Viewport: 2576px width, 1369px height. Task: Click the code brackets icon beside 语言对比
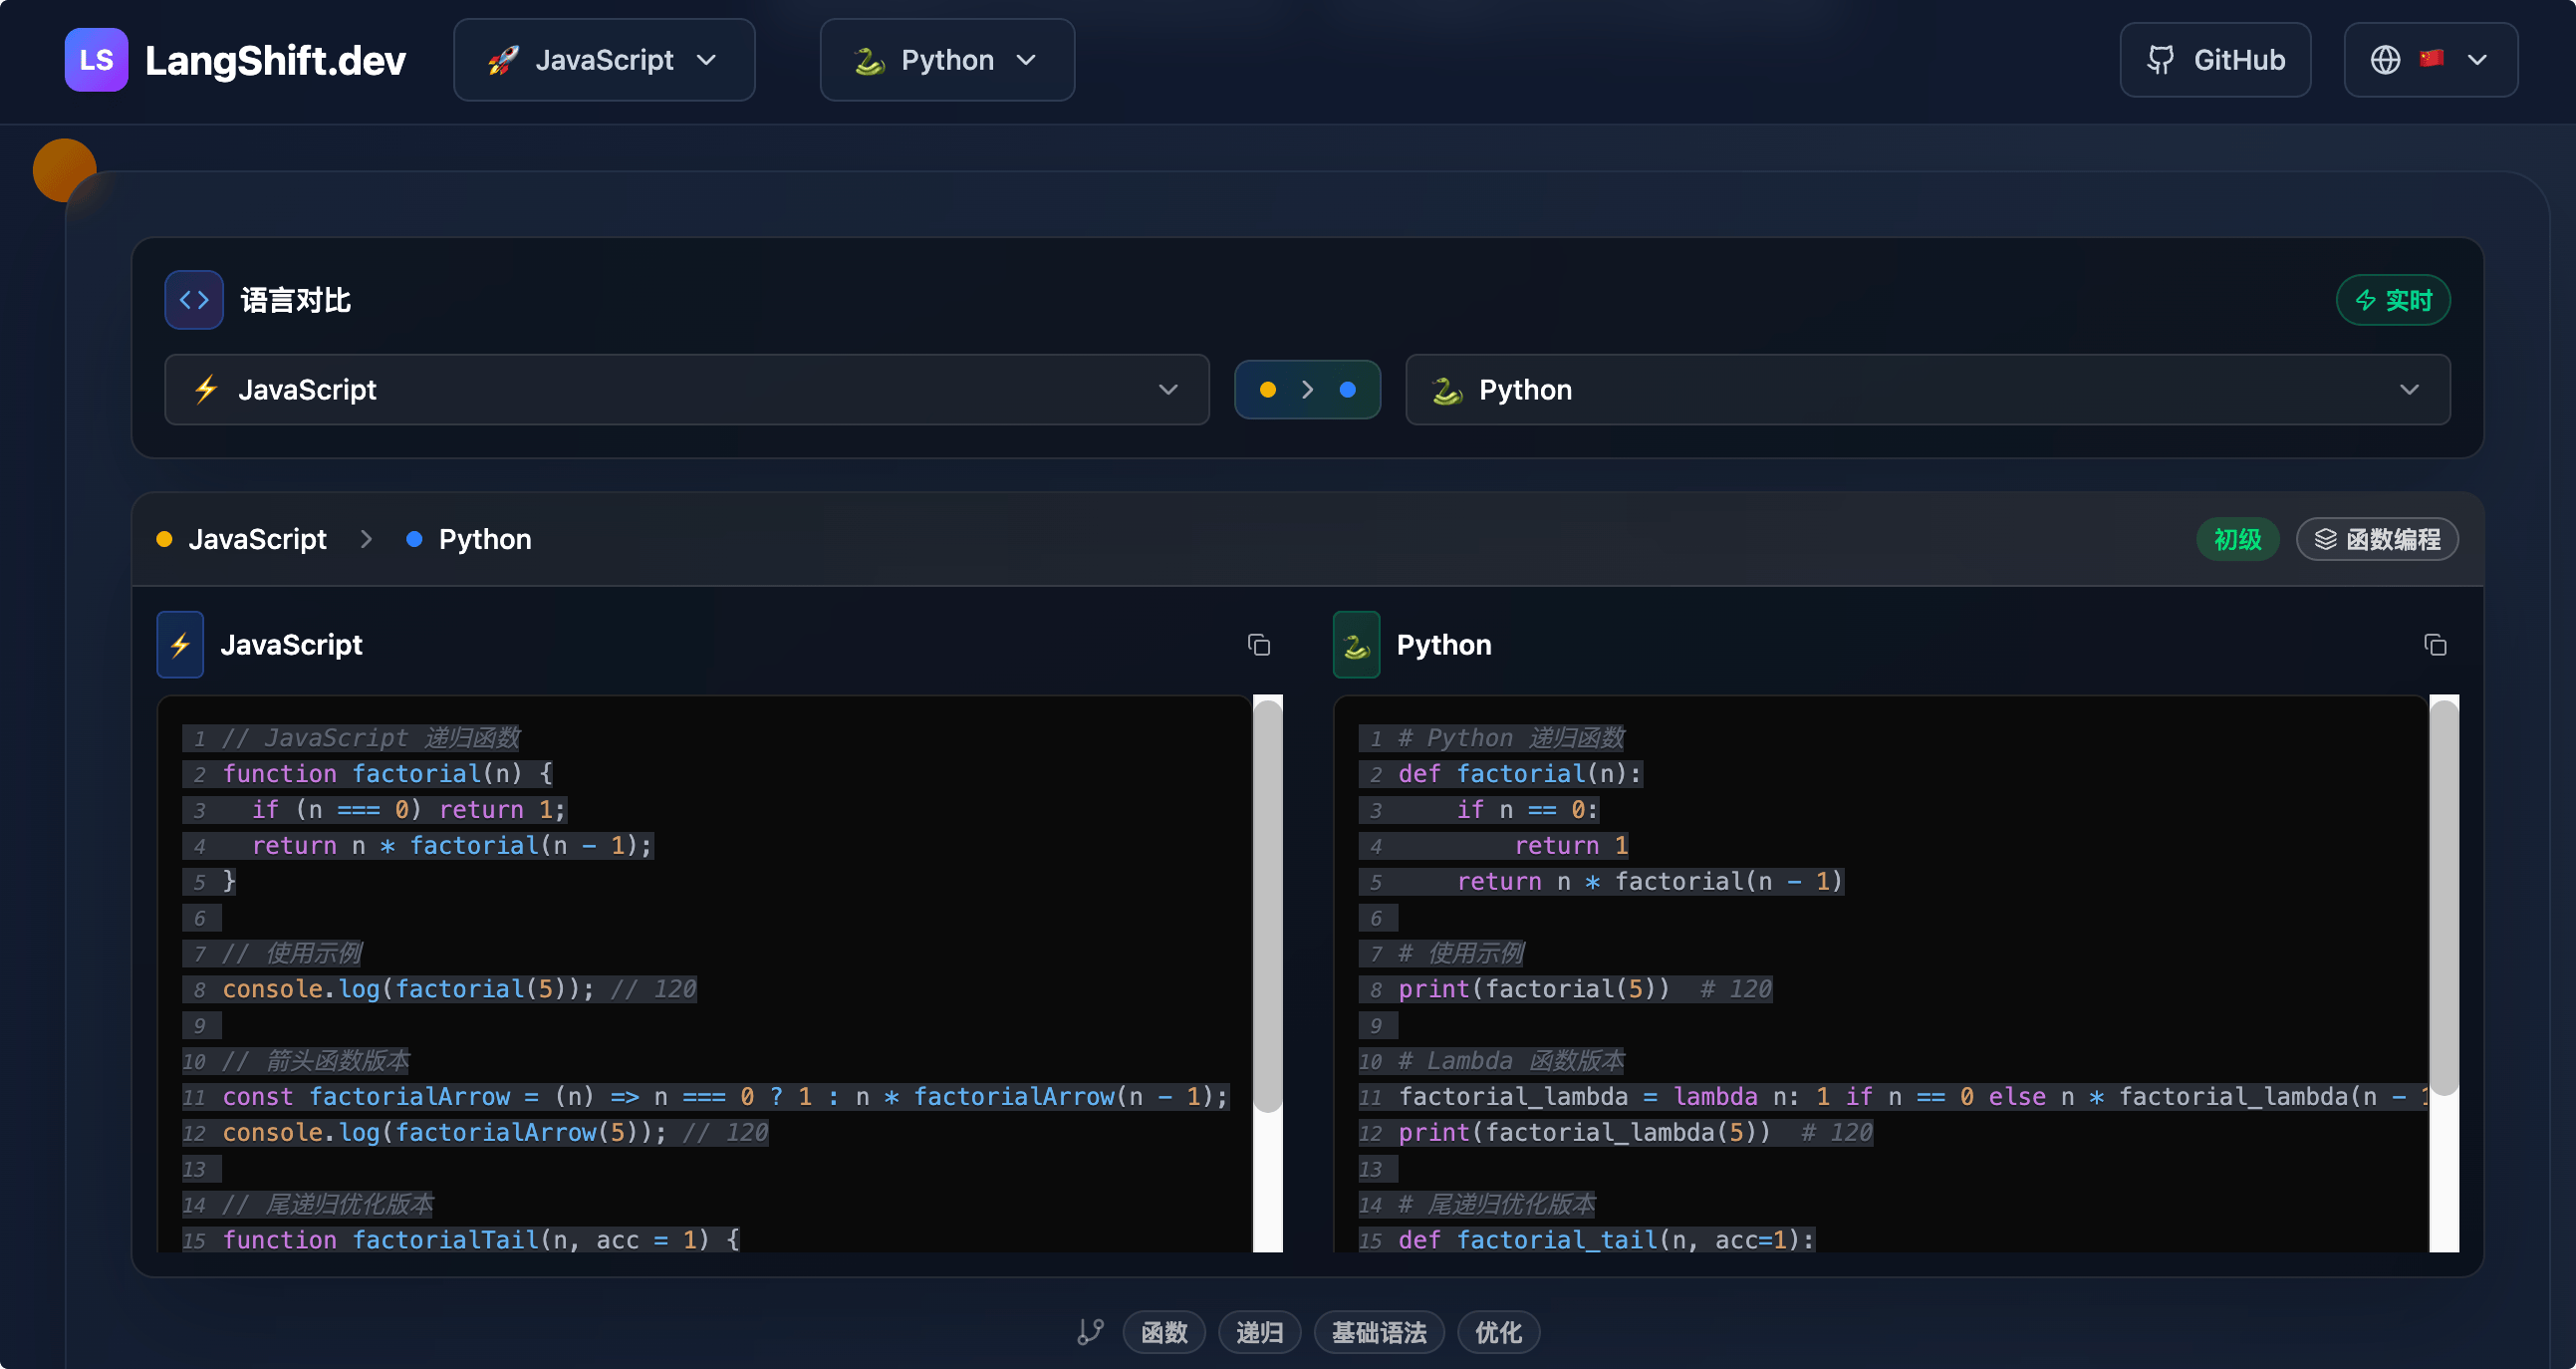(194, 300)
